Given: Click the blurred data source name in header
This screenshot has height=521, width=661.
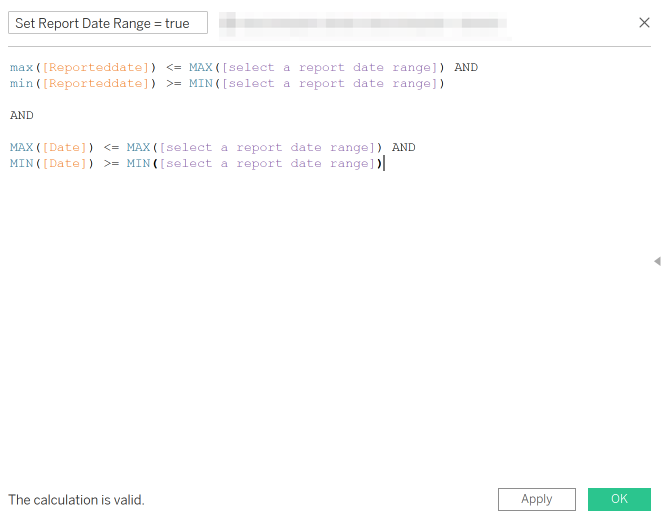Looking at the screenshot, I should click(360, 23).
